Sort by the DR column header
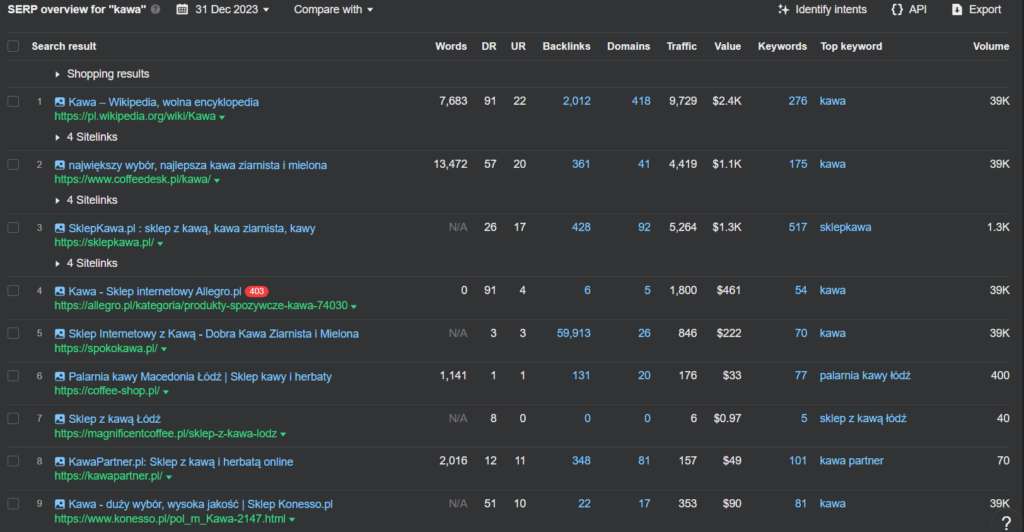The width and height of the screenshot is (1024, 532). 488,46
